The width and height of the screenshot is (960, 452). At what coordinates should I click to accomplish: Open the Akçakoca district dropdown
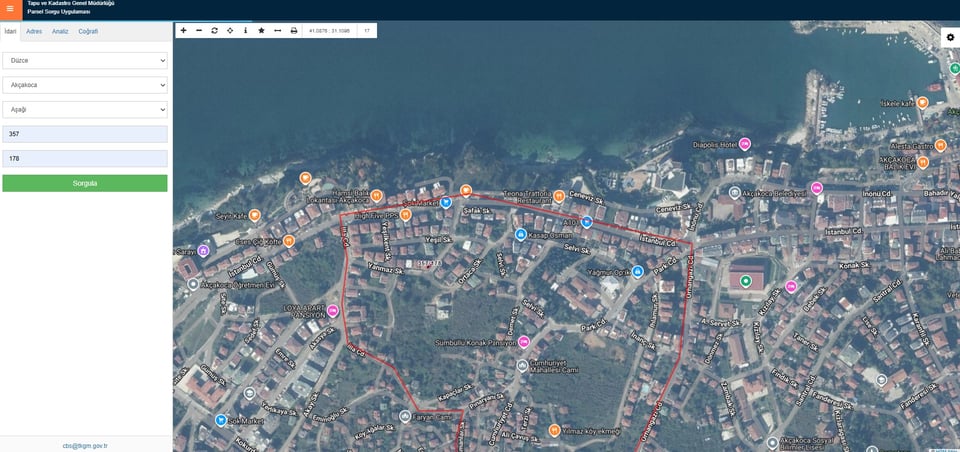pyautogui.click(x=85, y=85)
